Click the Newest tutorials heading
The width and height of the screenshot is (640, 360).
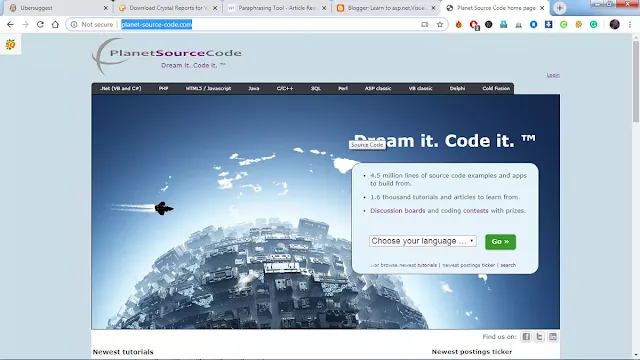coord(123,352)
